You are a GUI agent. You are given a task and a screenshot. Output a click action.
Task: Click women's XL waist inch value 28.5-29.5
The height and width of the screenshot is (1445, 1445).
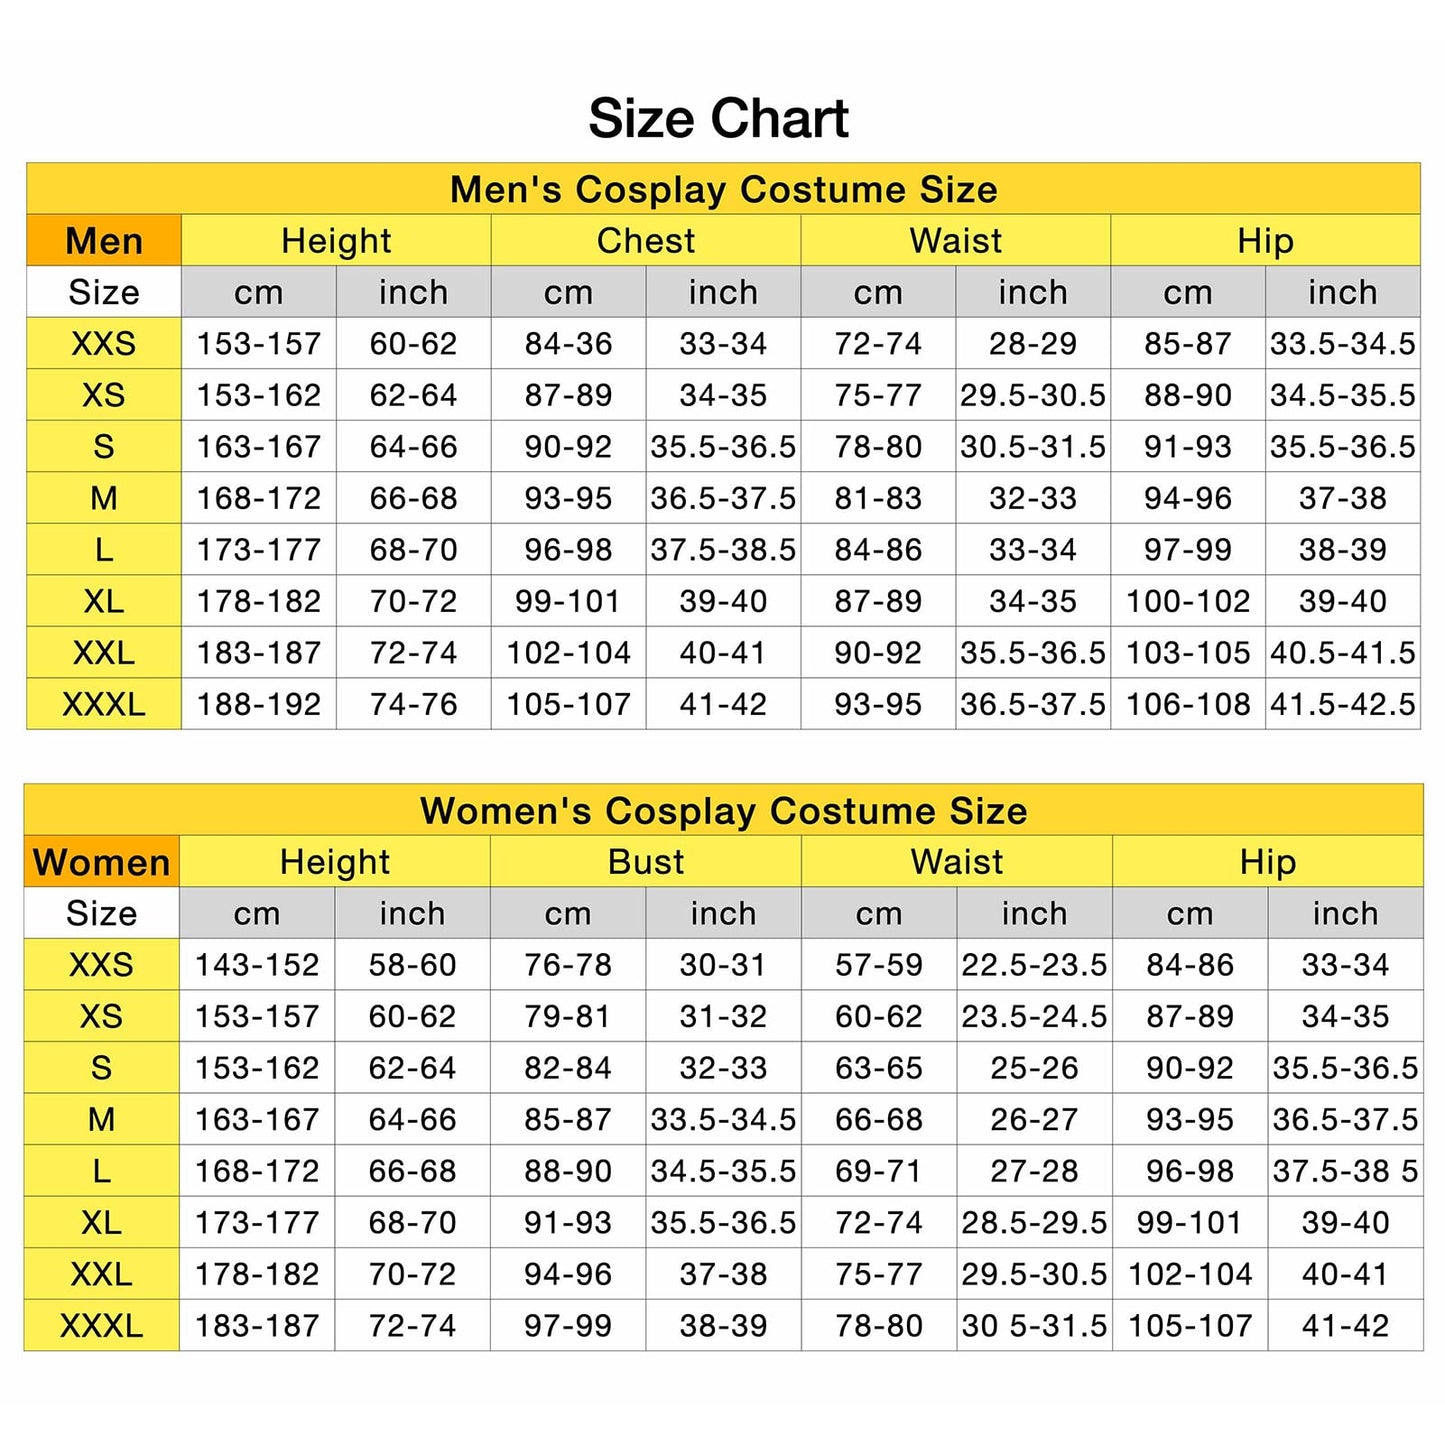pyautogui.click(x=1034, y=1222)
